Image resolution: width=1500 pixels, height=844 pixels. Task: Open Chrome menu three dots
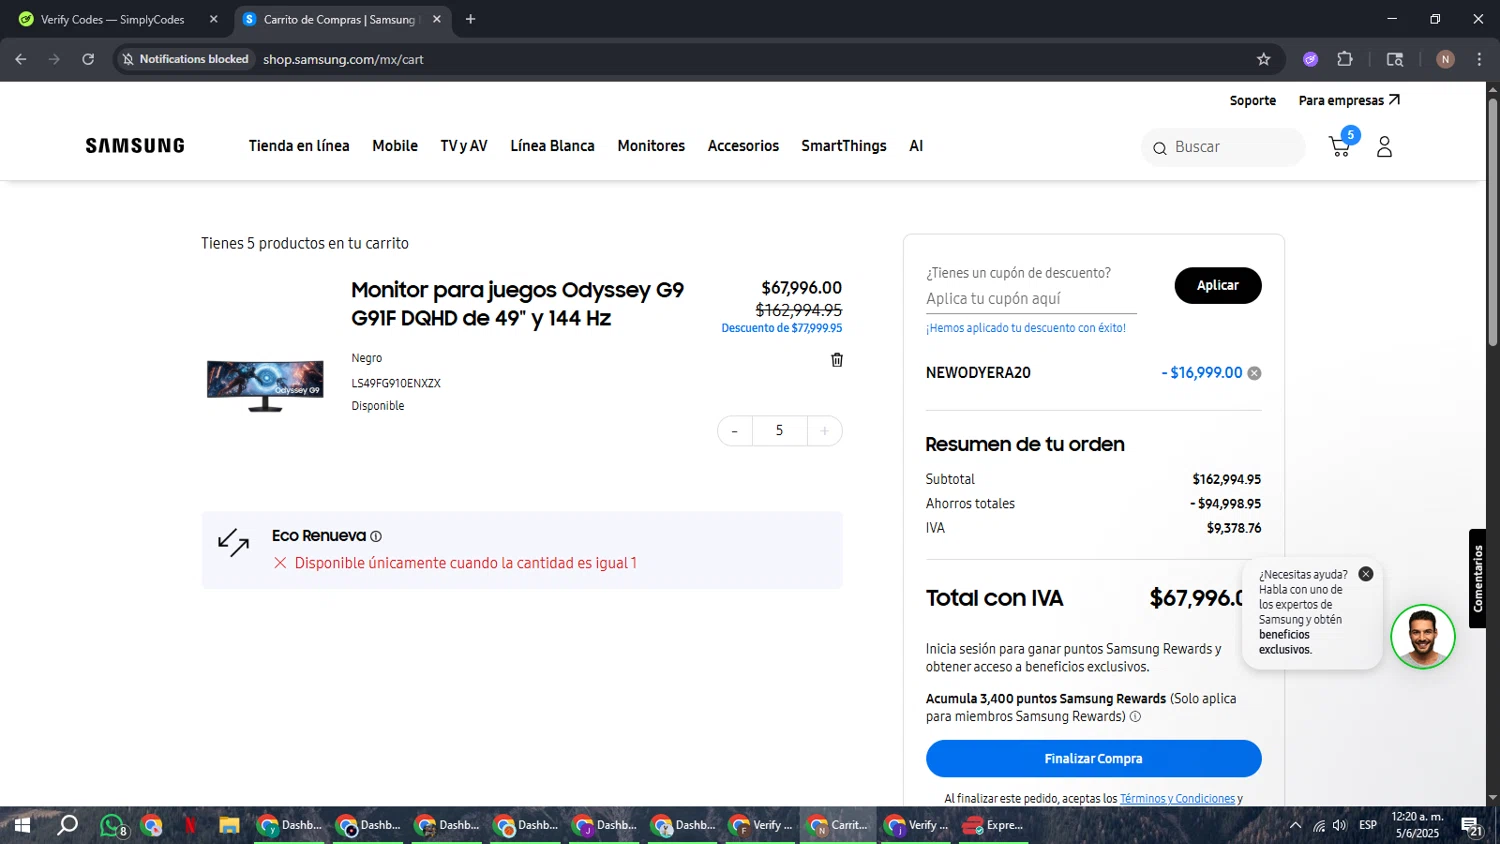[1479, 59]
